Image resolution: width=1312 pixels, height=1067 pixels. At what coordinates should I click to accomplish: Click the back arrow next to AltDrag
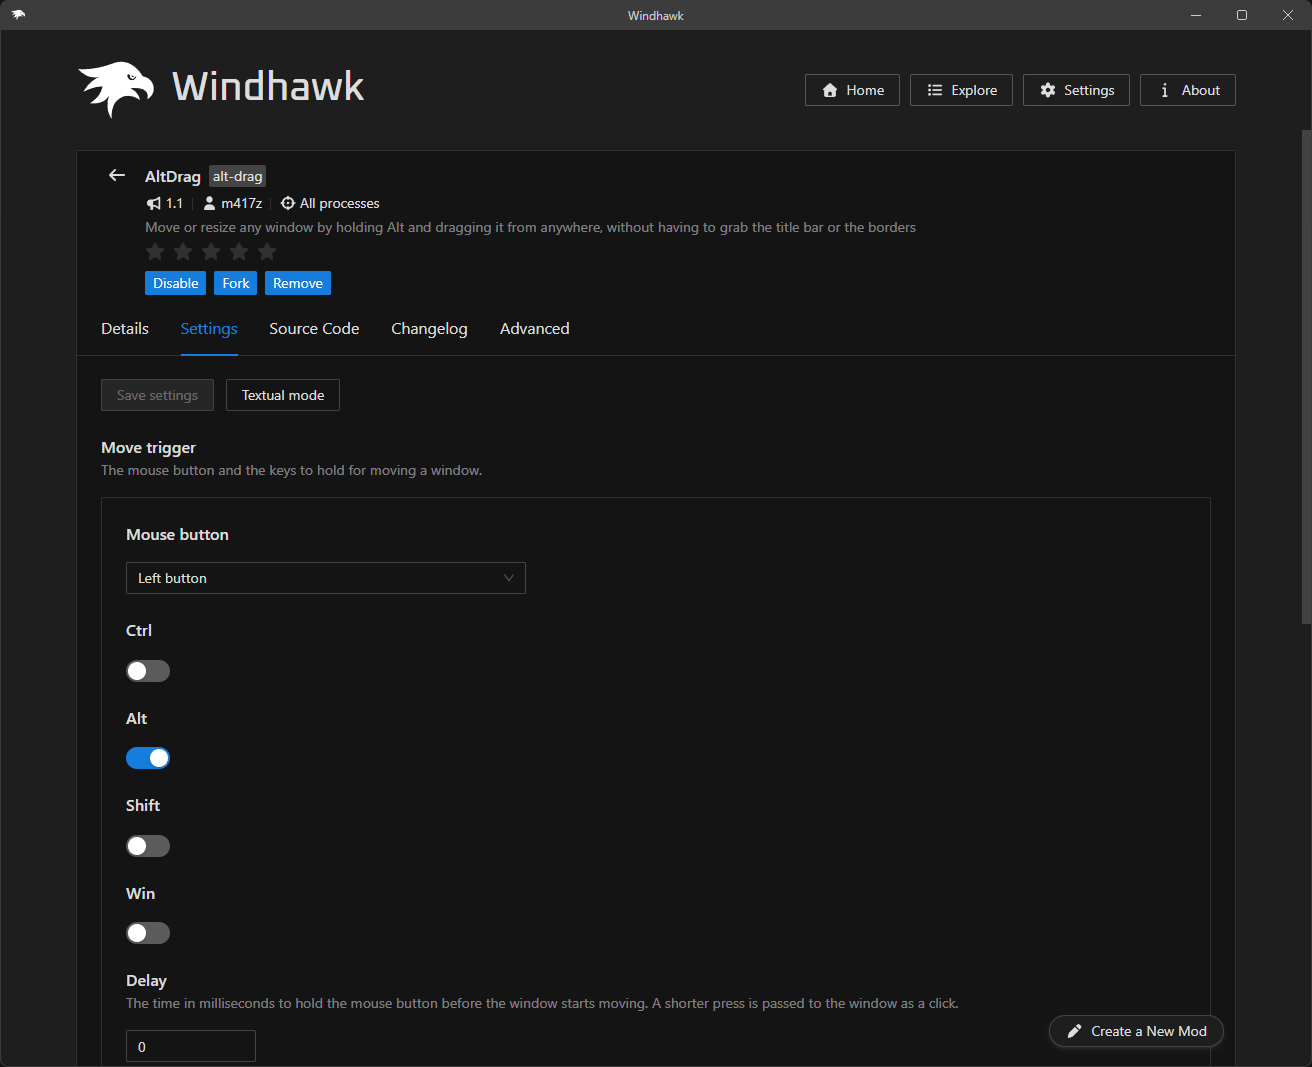click(x=117, y=175)
